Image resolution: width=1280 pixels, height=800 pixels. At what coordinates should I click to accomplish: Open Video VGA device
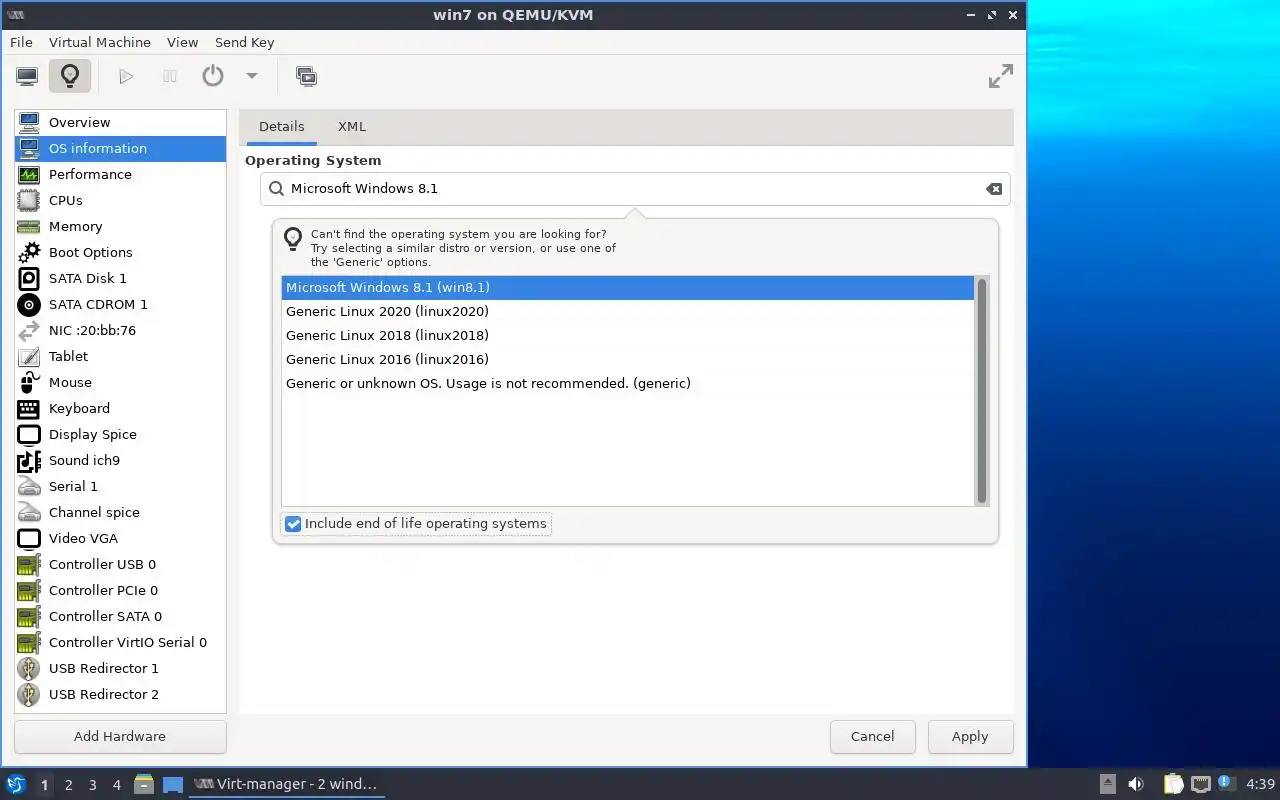(x=120, y=538)
